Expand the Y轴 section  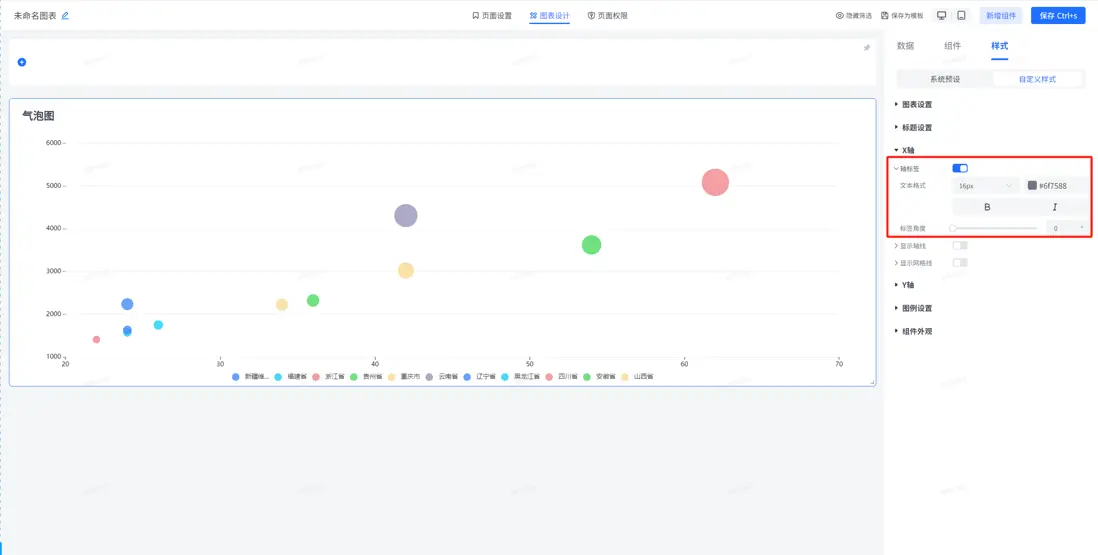click(904, 285)
